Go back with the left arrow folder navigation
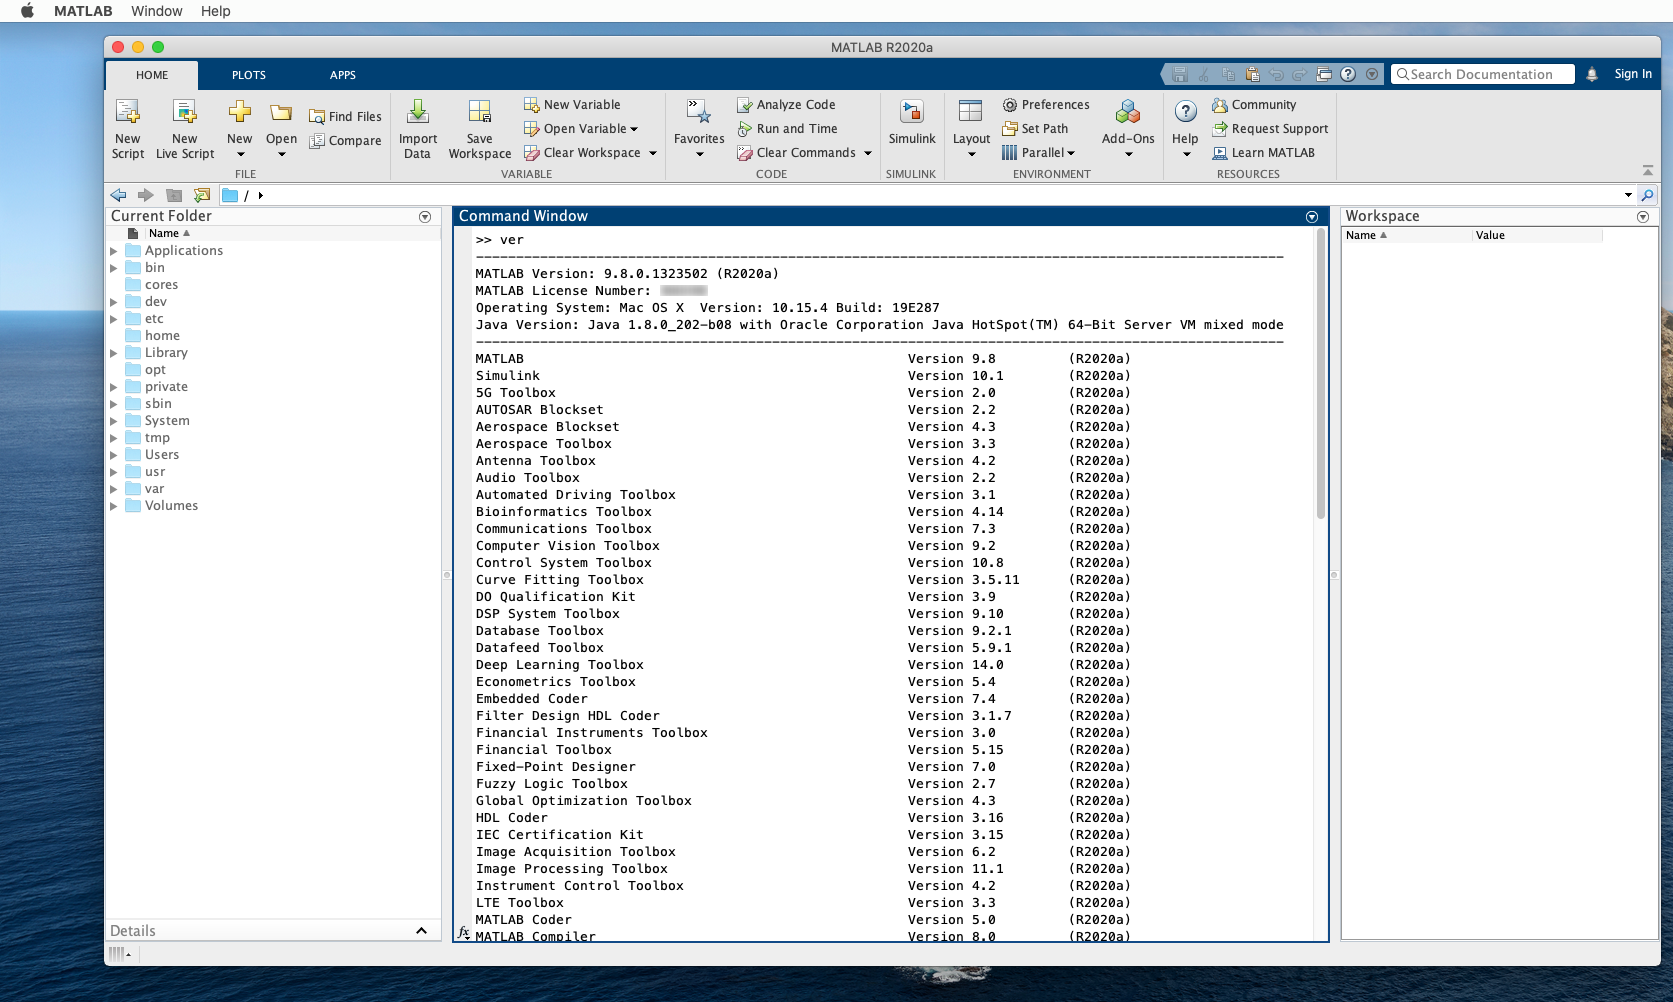This screenshot has height=1002, width=1673. pos(118,195)
